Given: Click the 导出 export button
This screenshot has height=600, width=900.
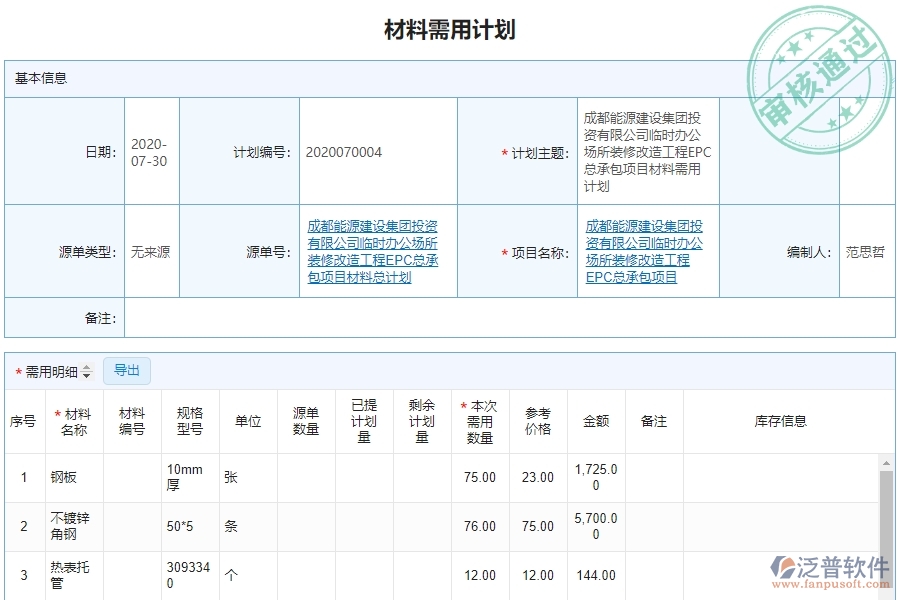Looking at the screenshot, I should 127,370.
